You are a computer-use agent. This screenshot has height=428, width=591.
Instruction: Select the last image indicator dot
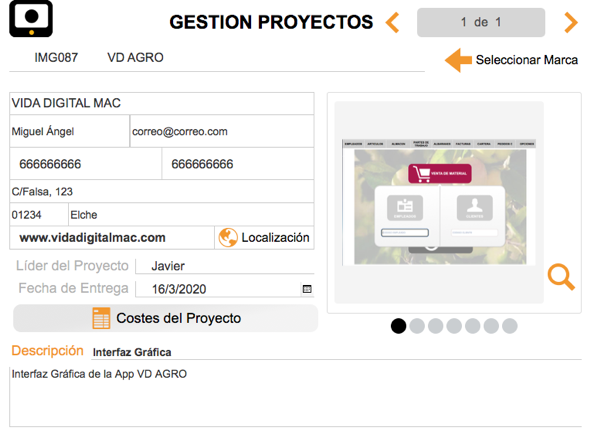[x=510, y=326]
